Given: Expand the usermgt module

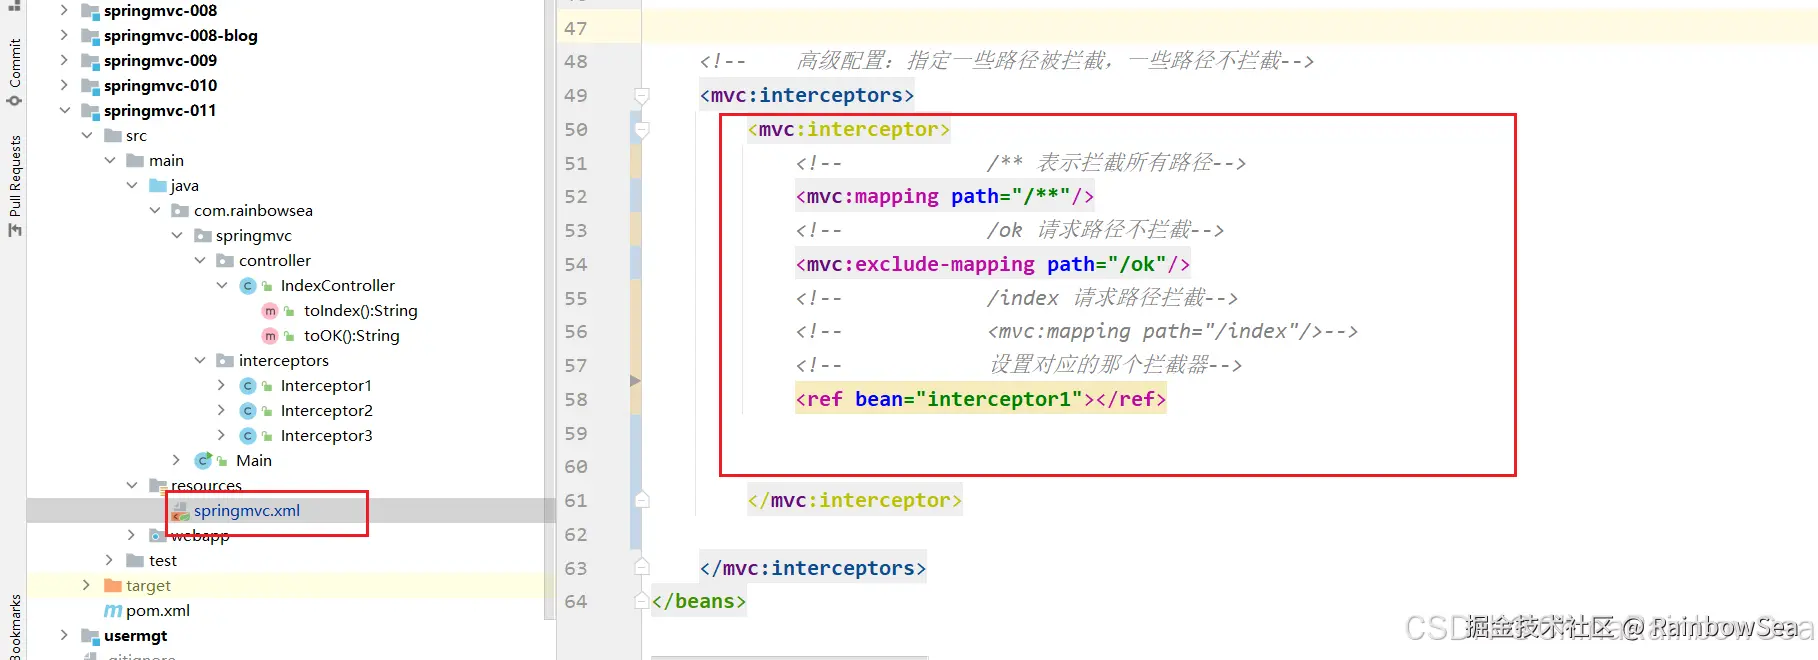Looking at the screenshot, I should tap(64, 636).
